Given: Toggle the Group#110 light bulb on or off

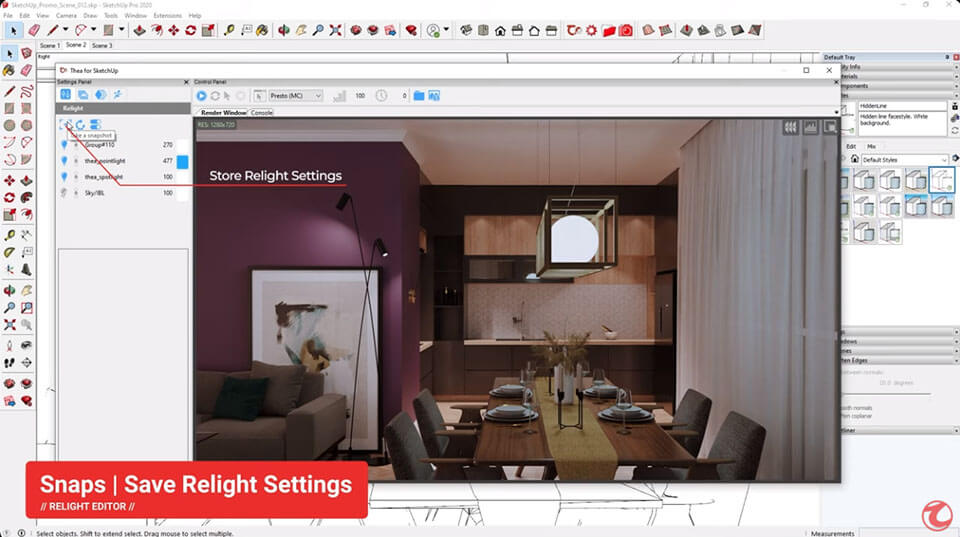Looking at the screenshot, I should point(64,145).
